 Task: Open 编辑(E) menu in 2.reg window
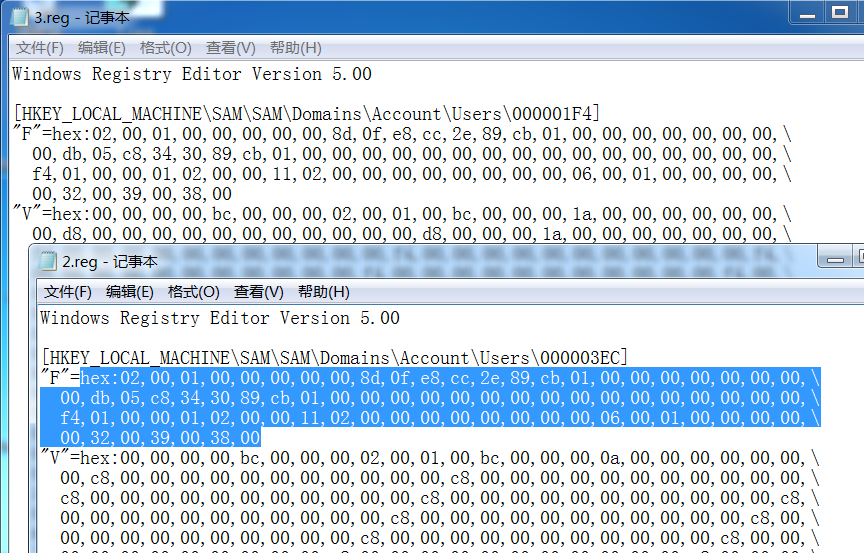click(x=129, y=292)
